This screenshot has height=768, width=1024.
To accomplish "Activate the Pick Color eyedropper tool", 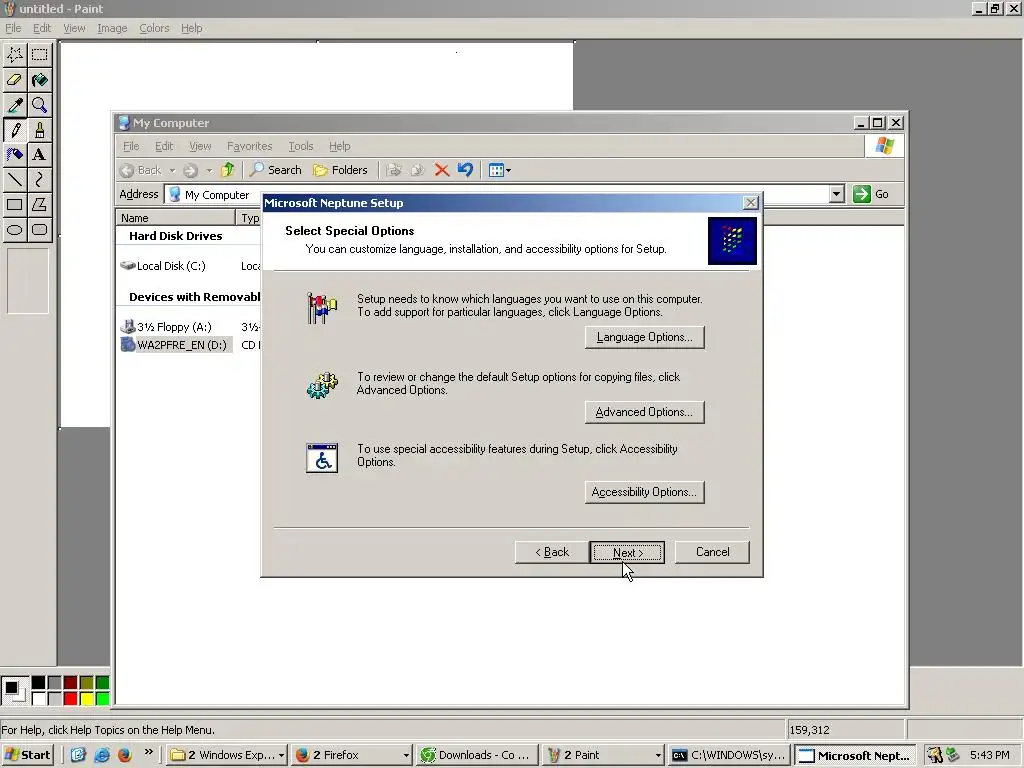I will click(15, 105).
